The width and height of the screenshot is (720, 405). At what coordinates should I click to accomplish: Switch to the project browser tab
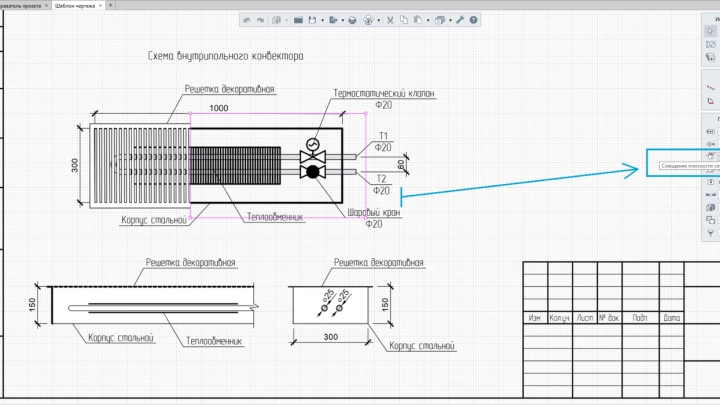20,6
